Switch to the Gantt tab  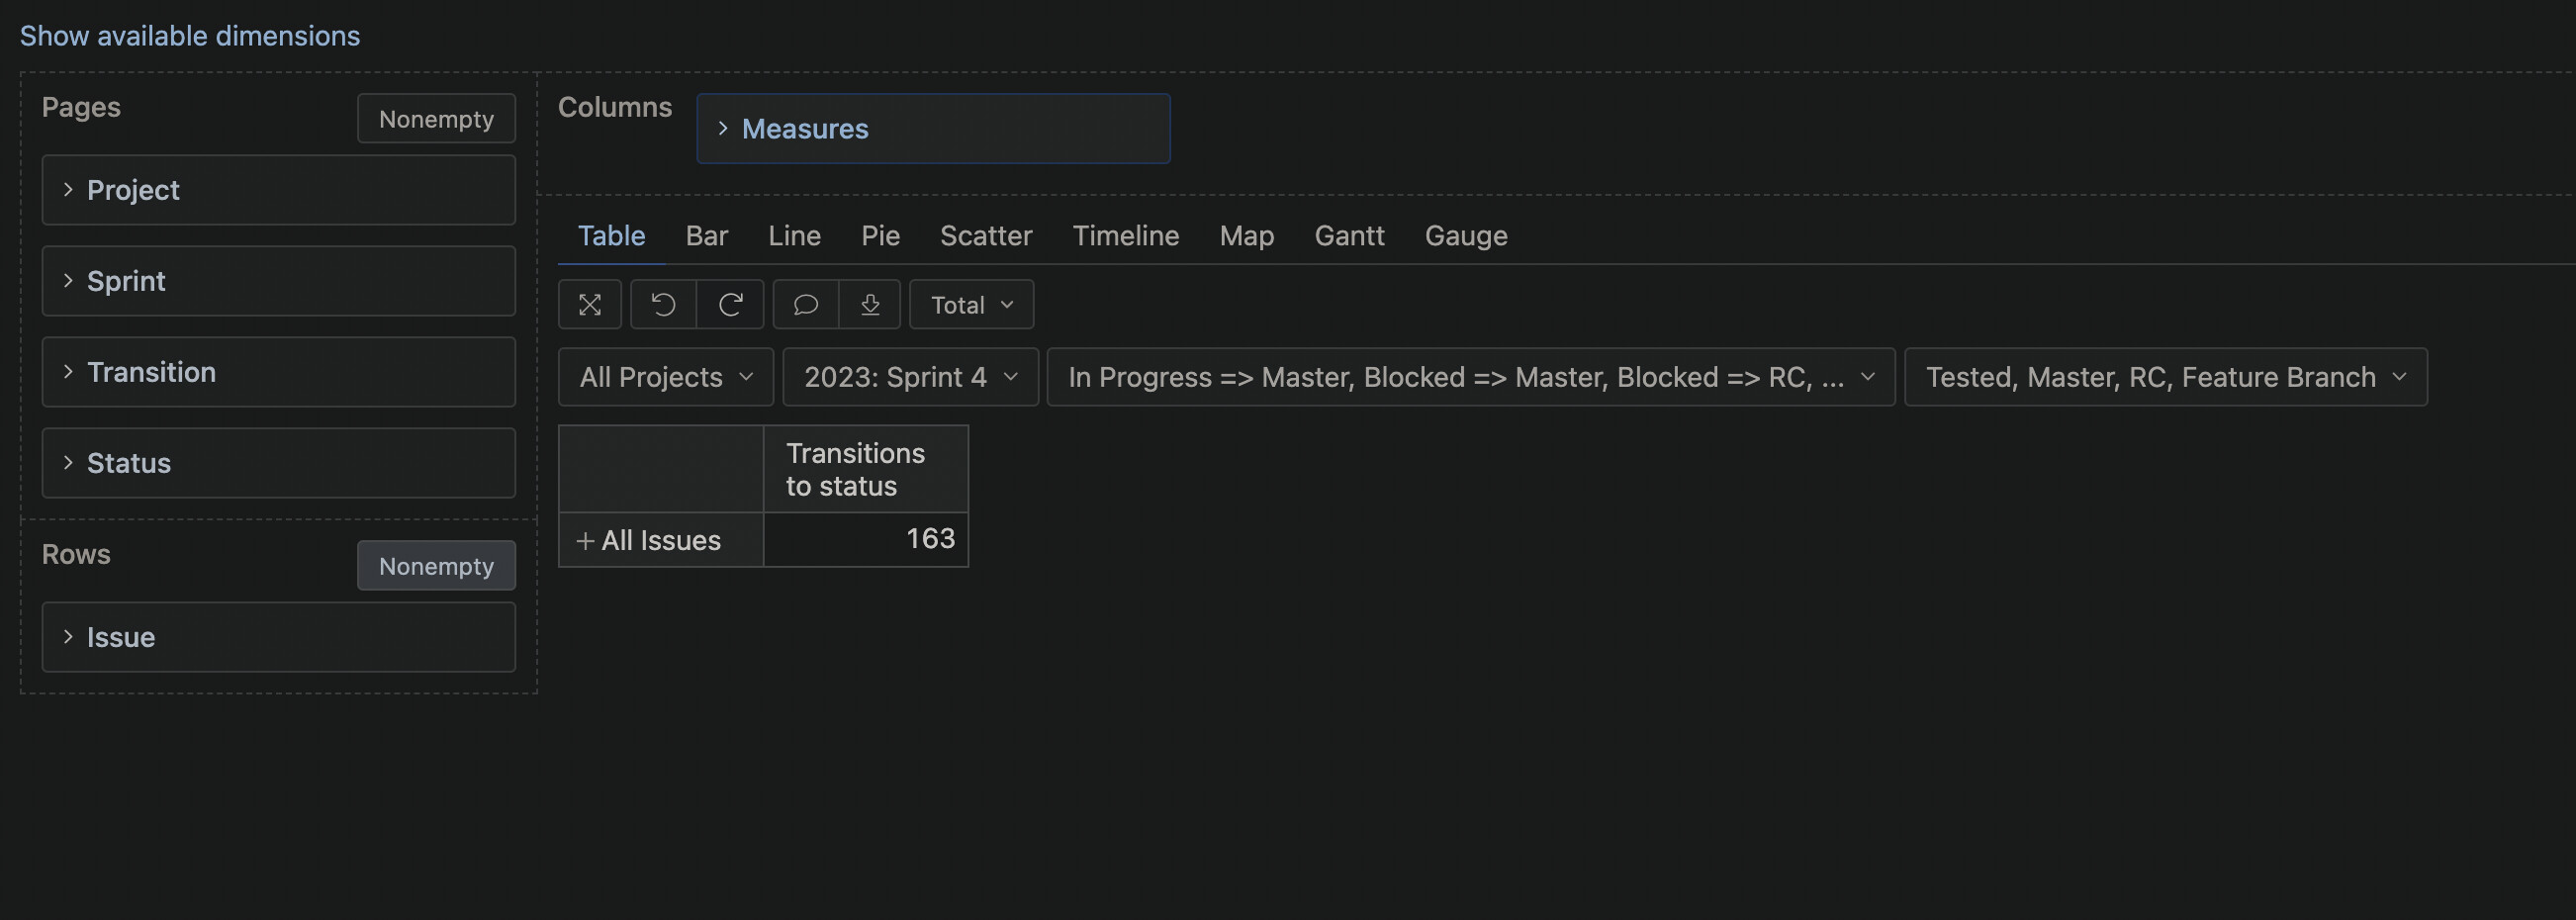1349,236
